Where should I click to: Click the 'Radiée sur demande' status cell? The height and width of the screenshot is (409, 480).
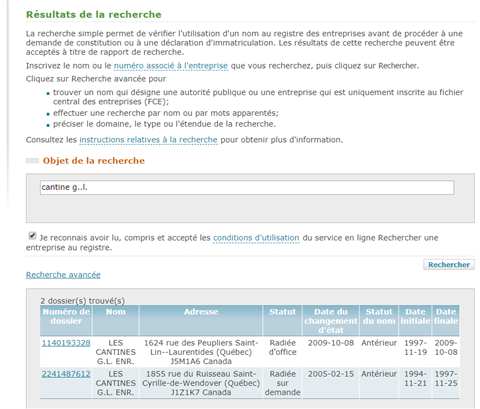[x=282, y=383]
